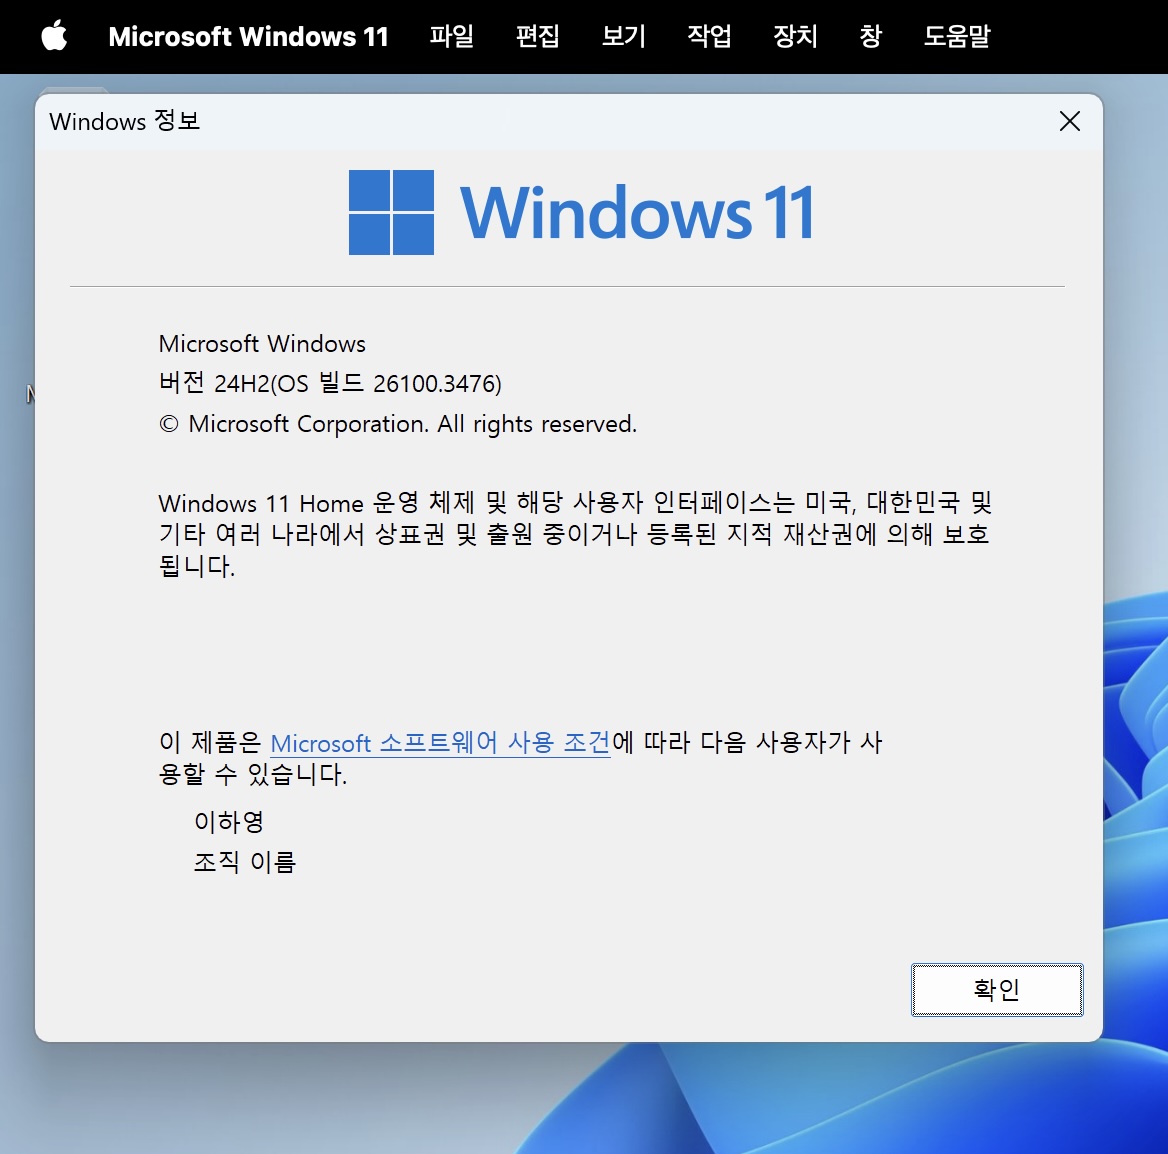The height and width of the screenshot is (1154, 1168).
Task: Open the 창 menu
Action: tap(870, 36)
